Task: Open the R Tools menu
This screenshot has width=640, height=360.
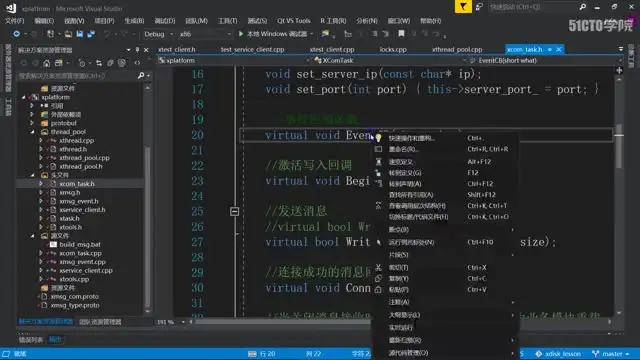Action: [333, 20]
